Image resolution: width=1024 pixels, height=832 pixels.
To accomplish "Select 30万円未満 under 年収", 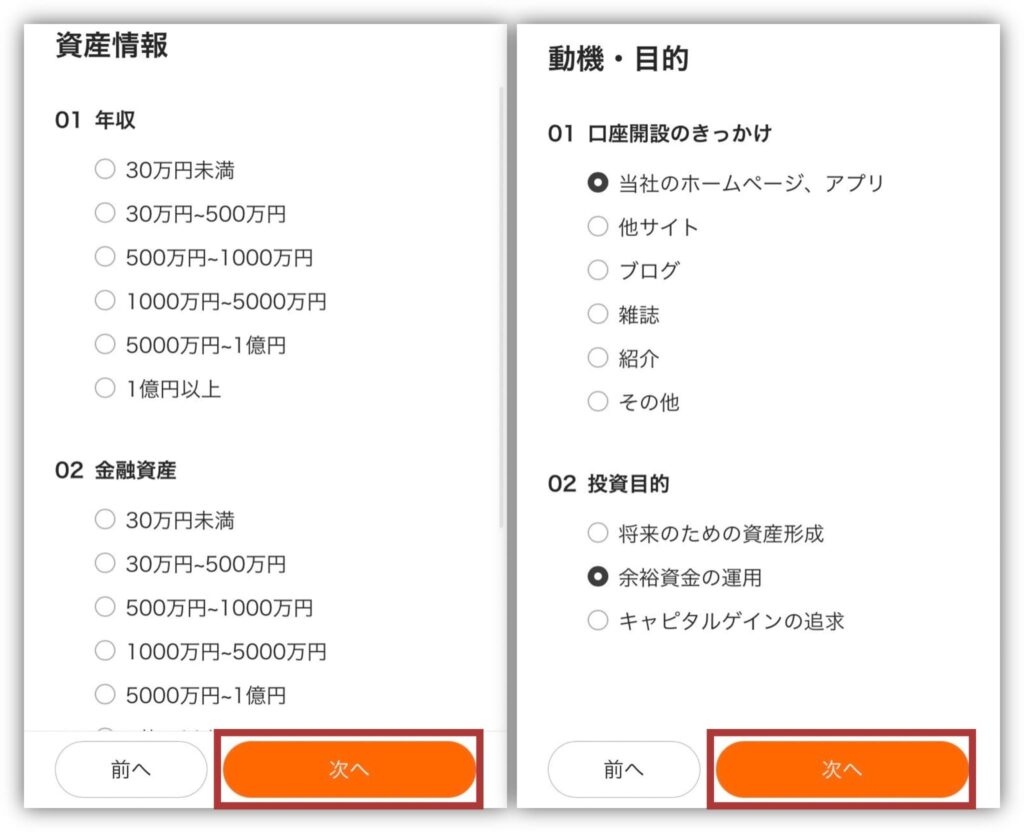I will [x=105, y=169].
